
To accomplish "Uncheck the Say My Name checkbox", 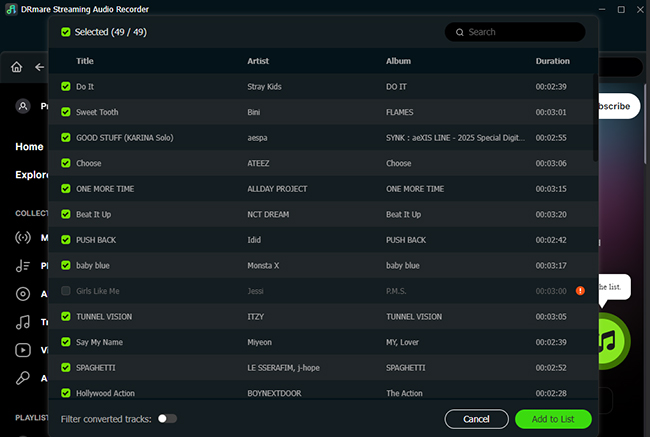I will click(65, 342).
